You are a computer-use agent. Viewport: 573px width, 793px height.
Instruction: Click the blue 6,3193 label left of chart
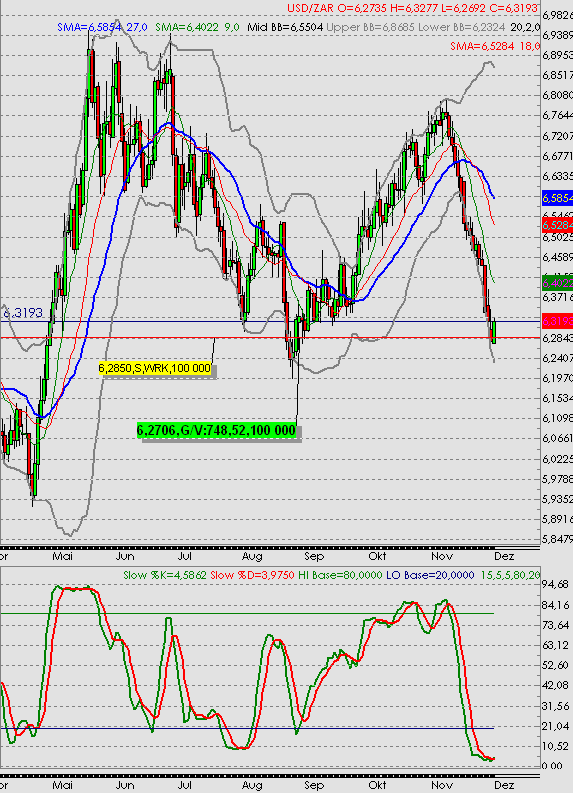click(x=23, y=313)
